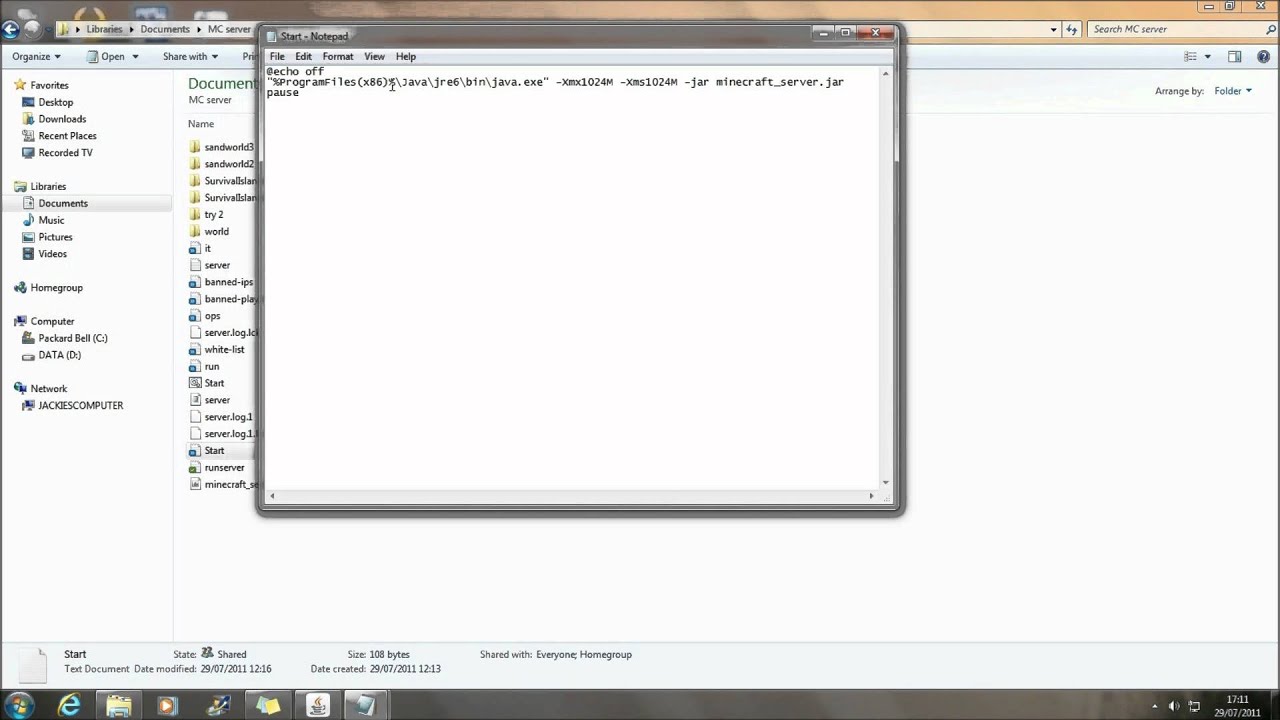Show hidden tray icons arrow
Image resolution: width=1280 pixels, height=720 pixels.
pyautogui.click(x=1155, y=706)
